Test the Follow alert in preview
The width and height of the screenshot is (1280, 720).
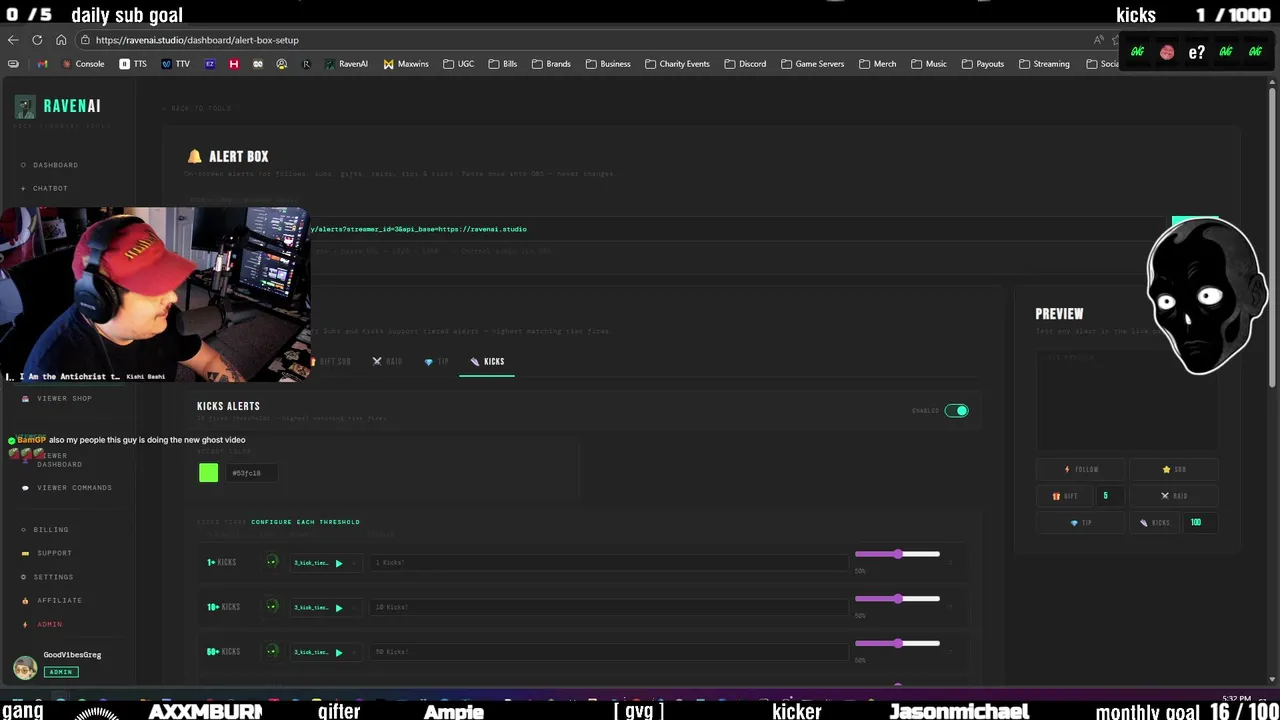(1081, 469)
